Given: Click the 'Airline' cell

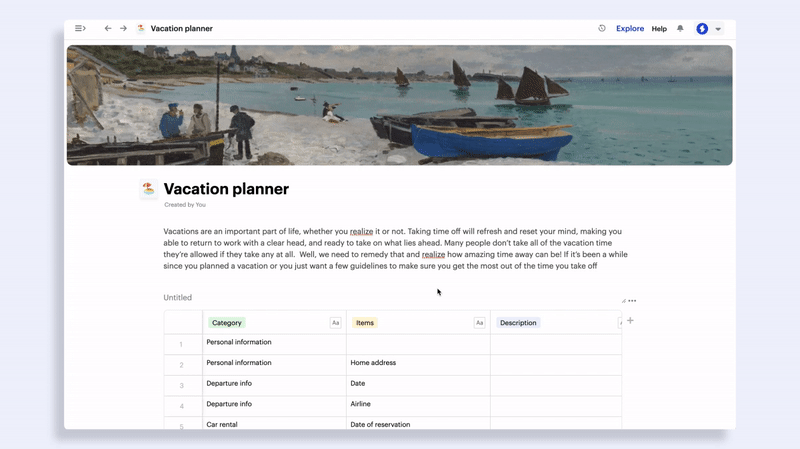Looking at the screenshot, I should tap(418, 406).
